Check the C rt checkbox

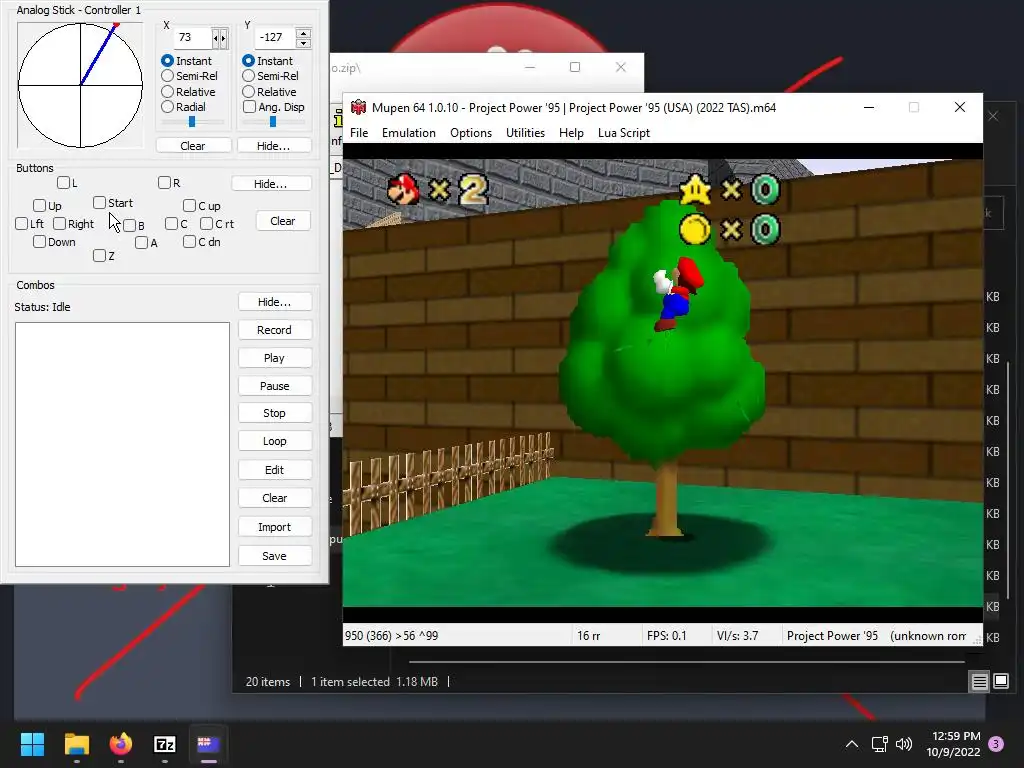pyautogui.click(x=206, y=223)
